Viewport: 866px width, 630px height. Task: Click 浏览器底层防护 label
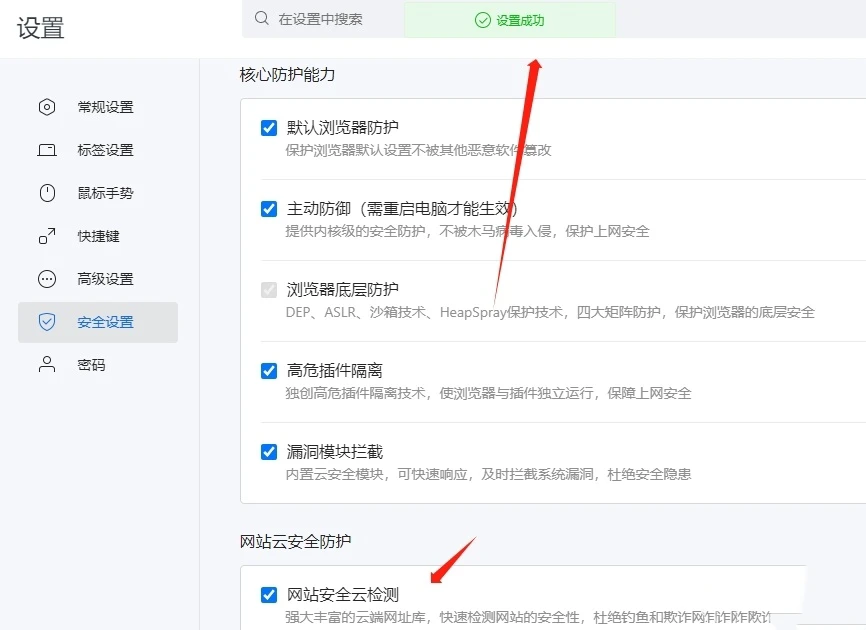click(x=342, y=290)
